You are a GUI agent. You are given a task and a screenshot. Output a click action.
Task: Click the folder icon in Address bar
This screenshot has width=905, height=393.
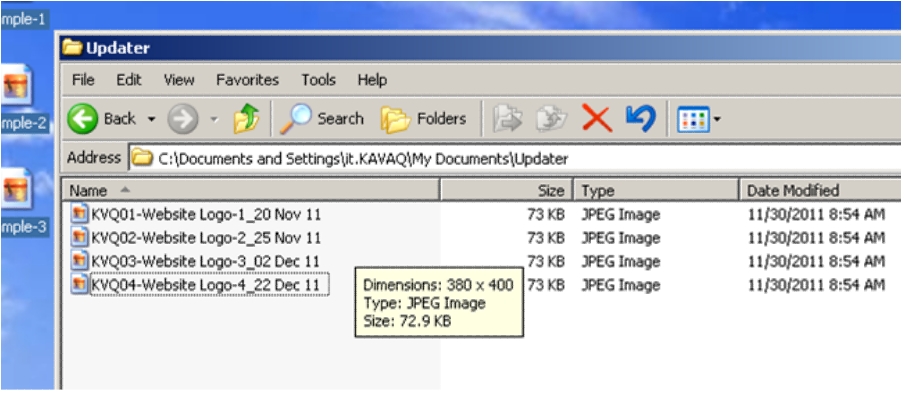pyautogui.click(x=142, y=158)
